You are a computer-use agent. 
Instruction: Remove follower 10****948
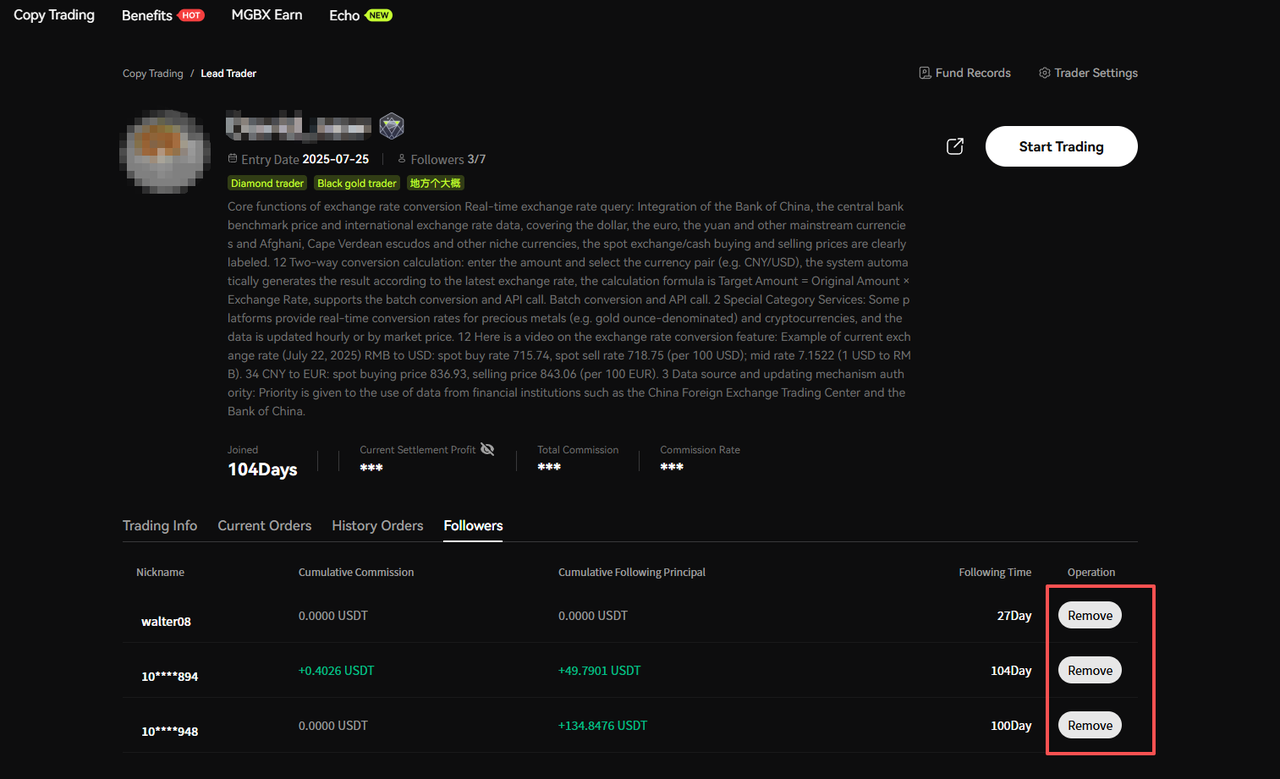pos(1090,725)
